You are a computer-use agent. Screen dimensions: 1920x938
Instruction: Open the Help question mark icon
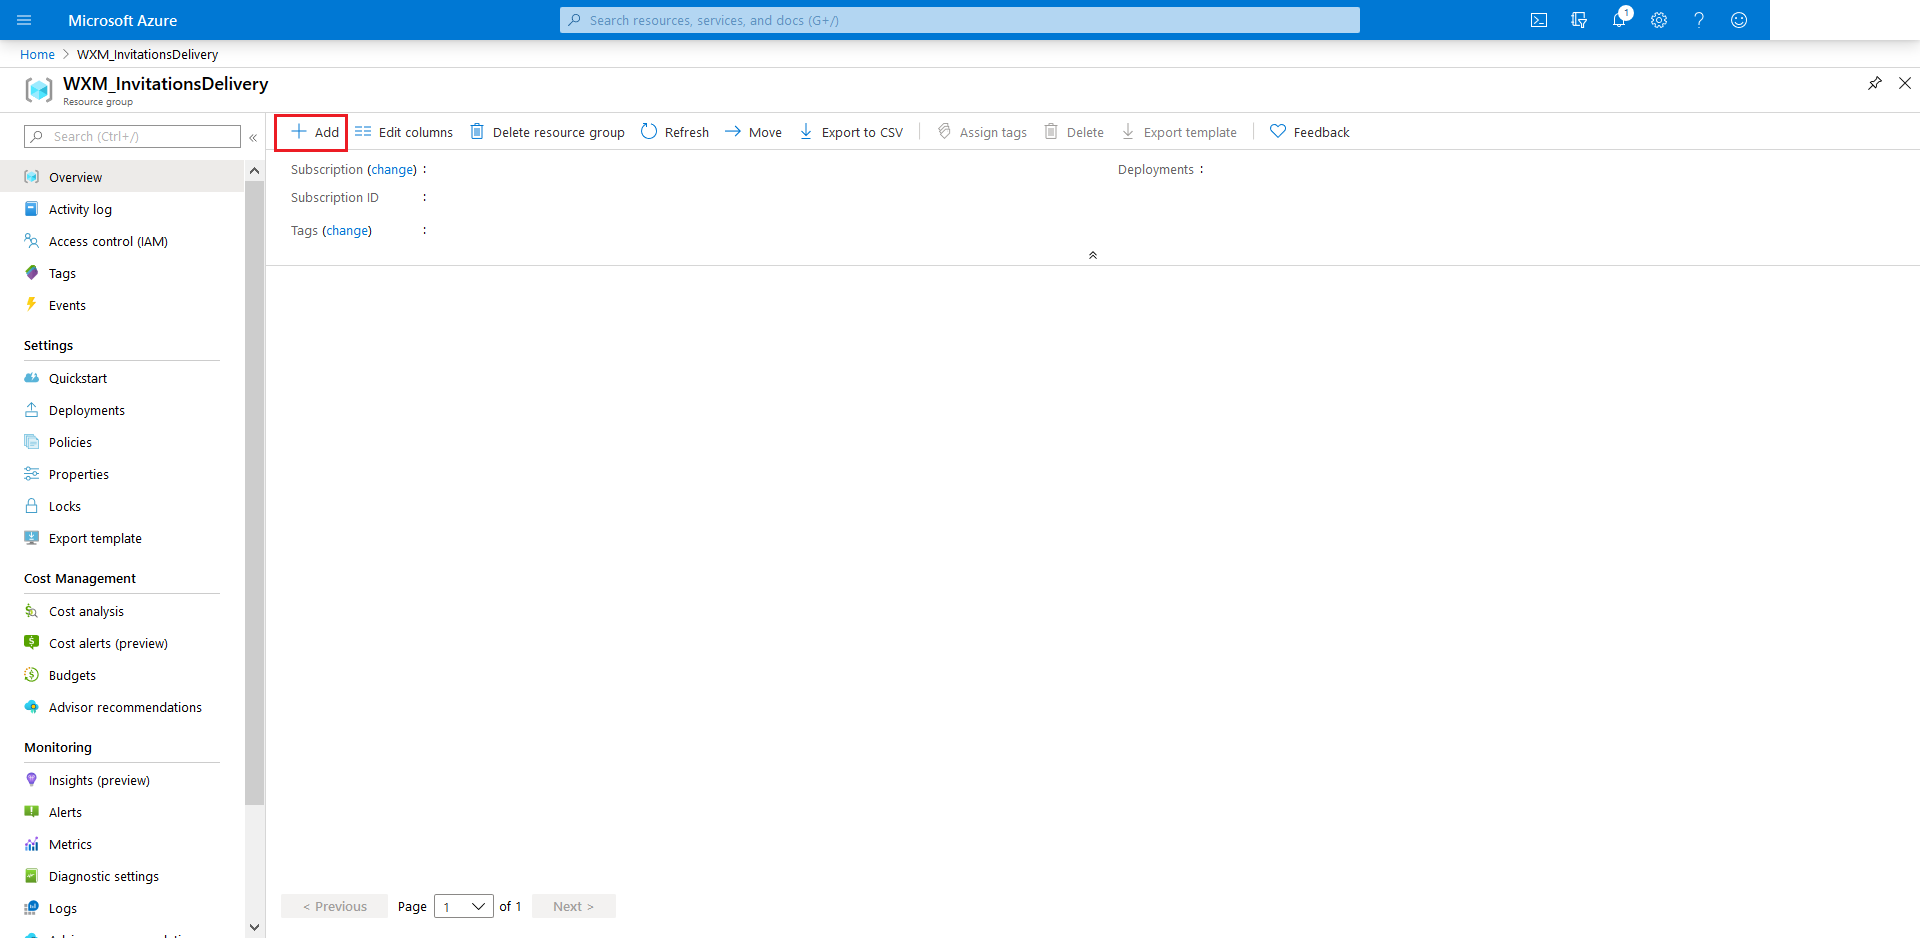[1699, 20]
